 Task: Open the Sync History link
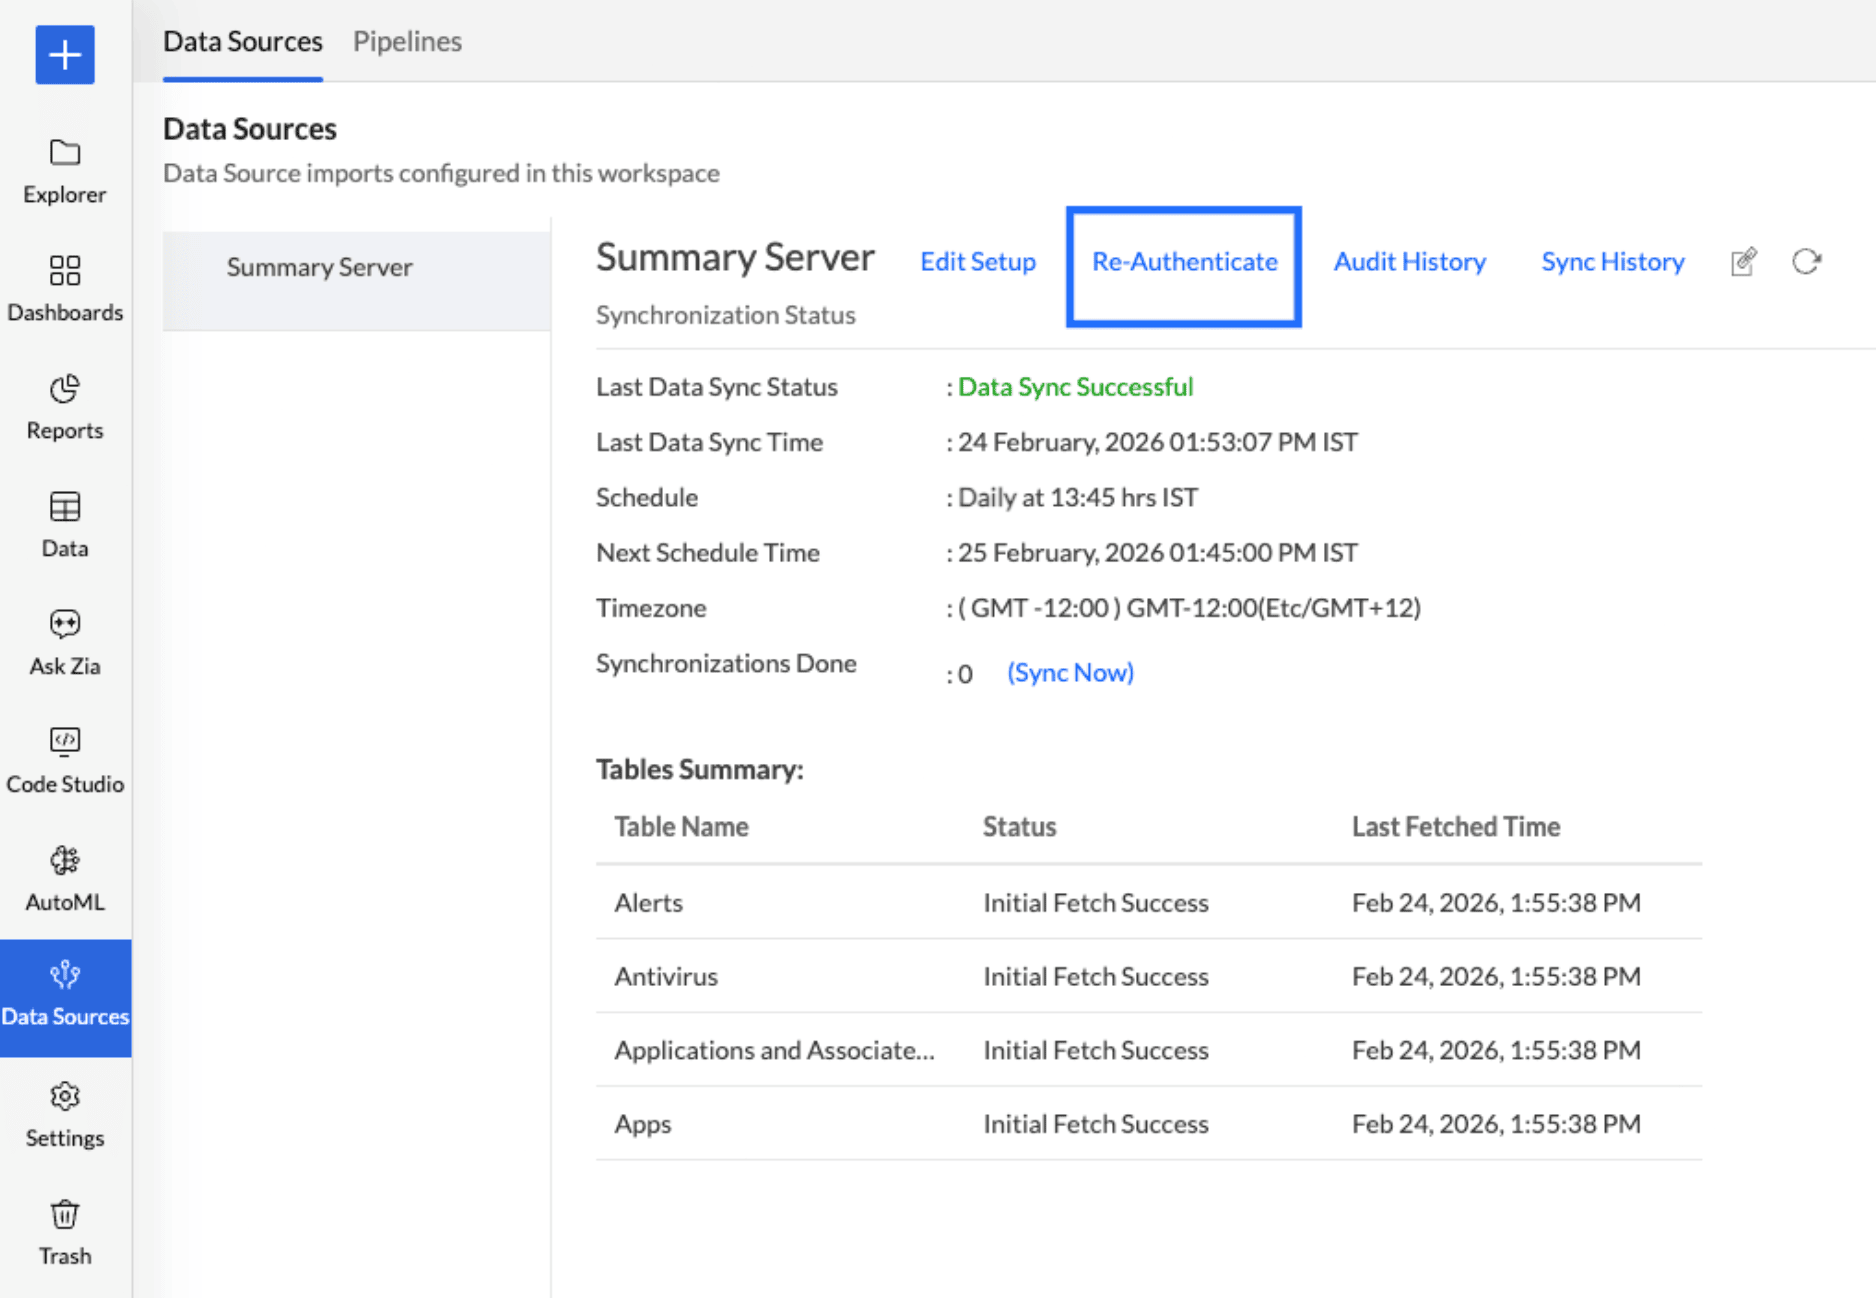pos(1613,262)
